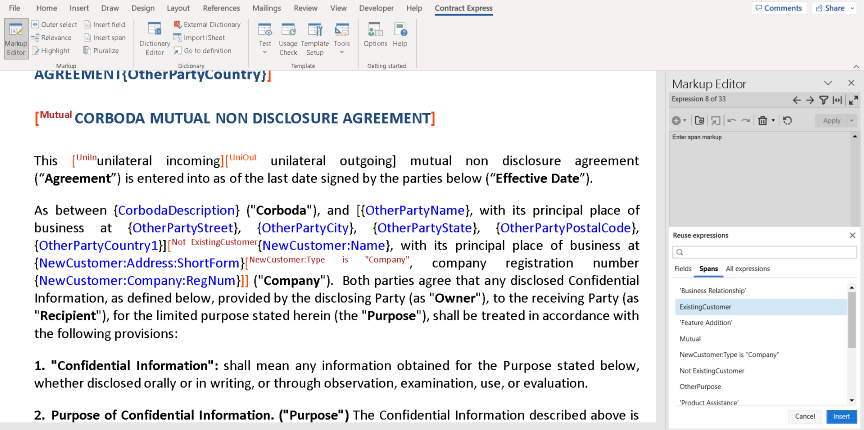Click the Reuse expressions search field

pos(765,253)
